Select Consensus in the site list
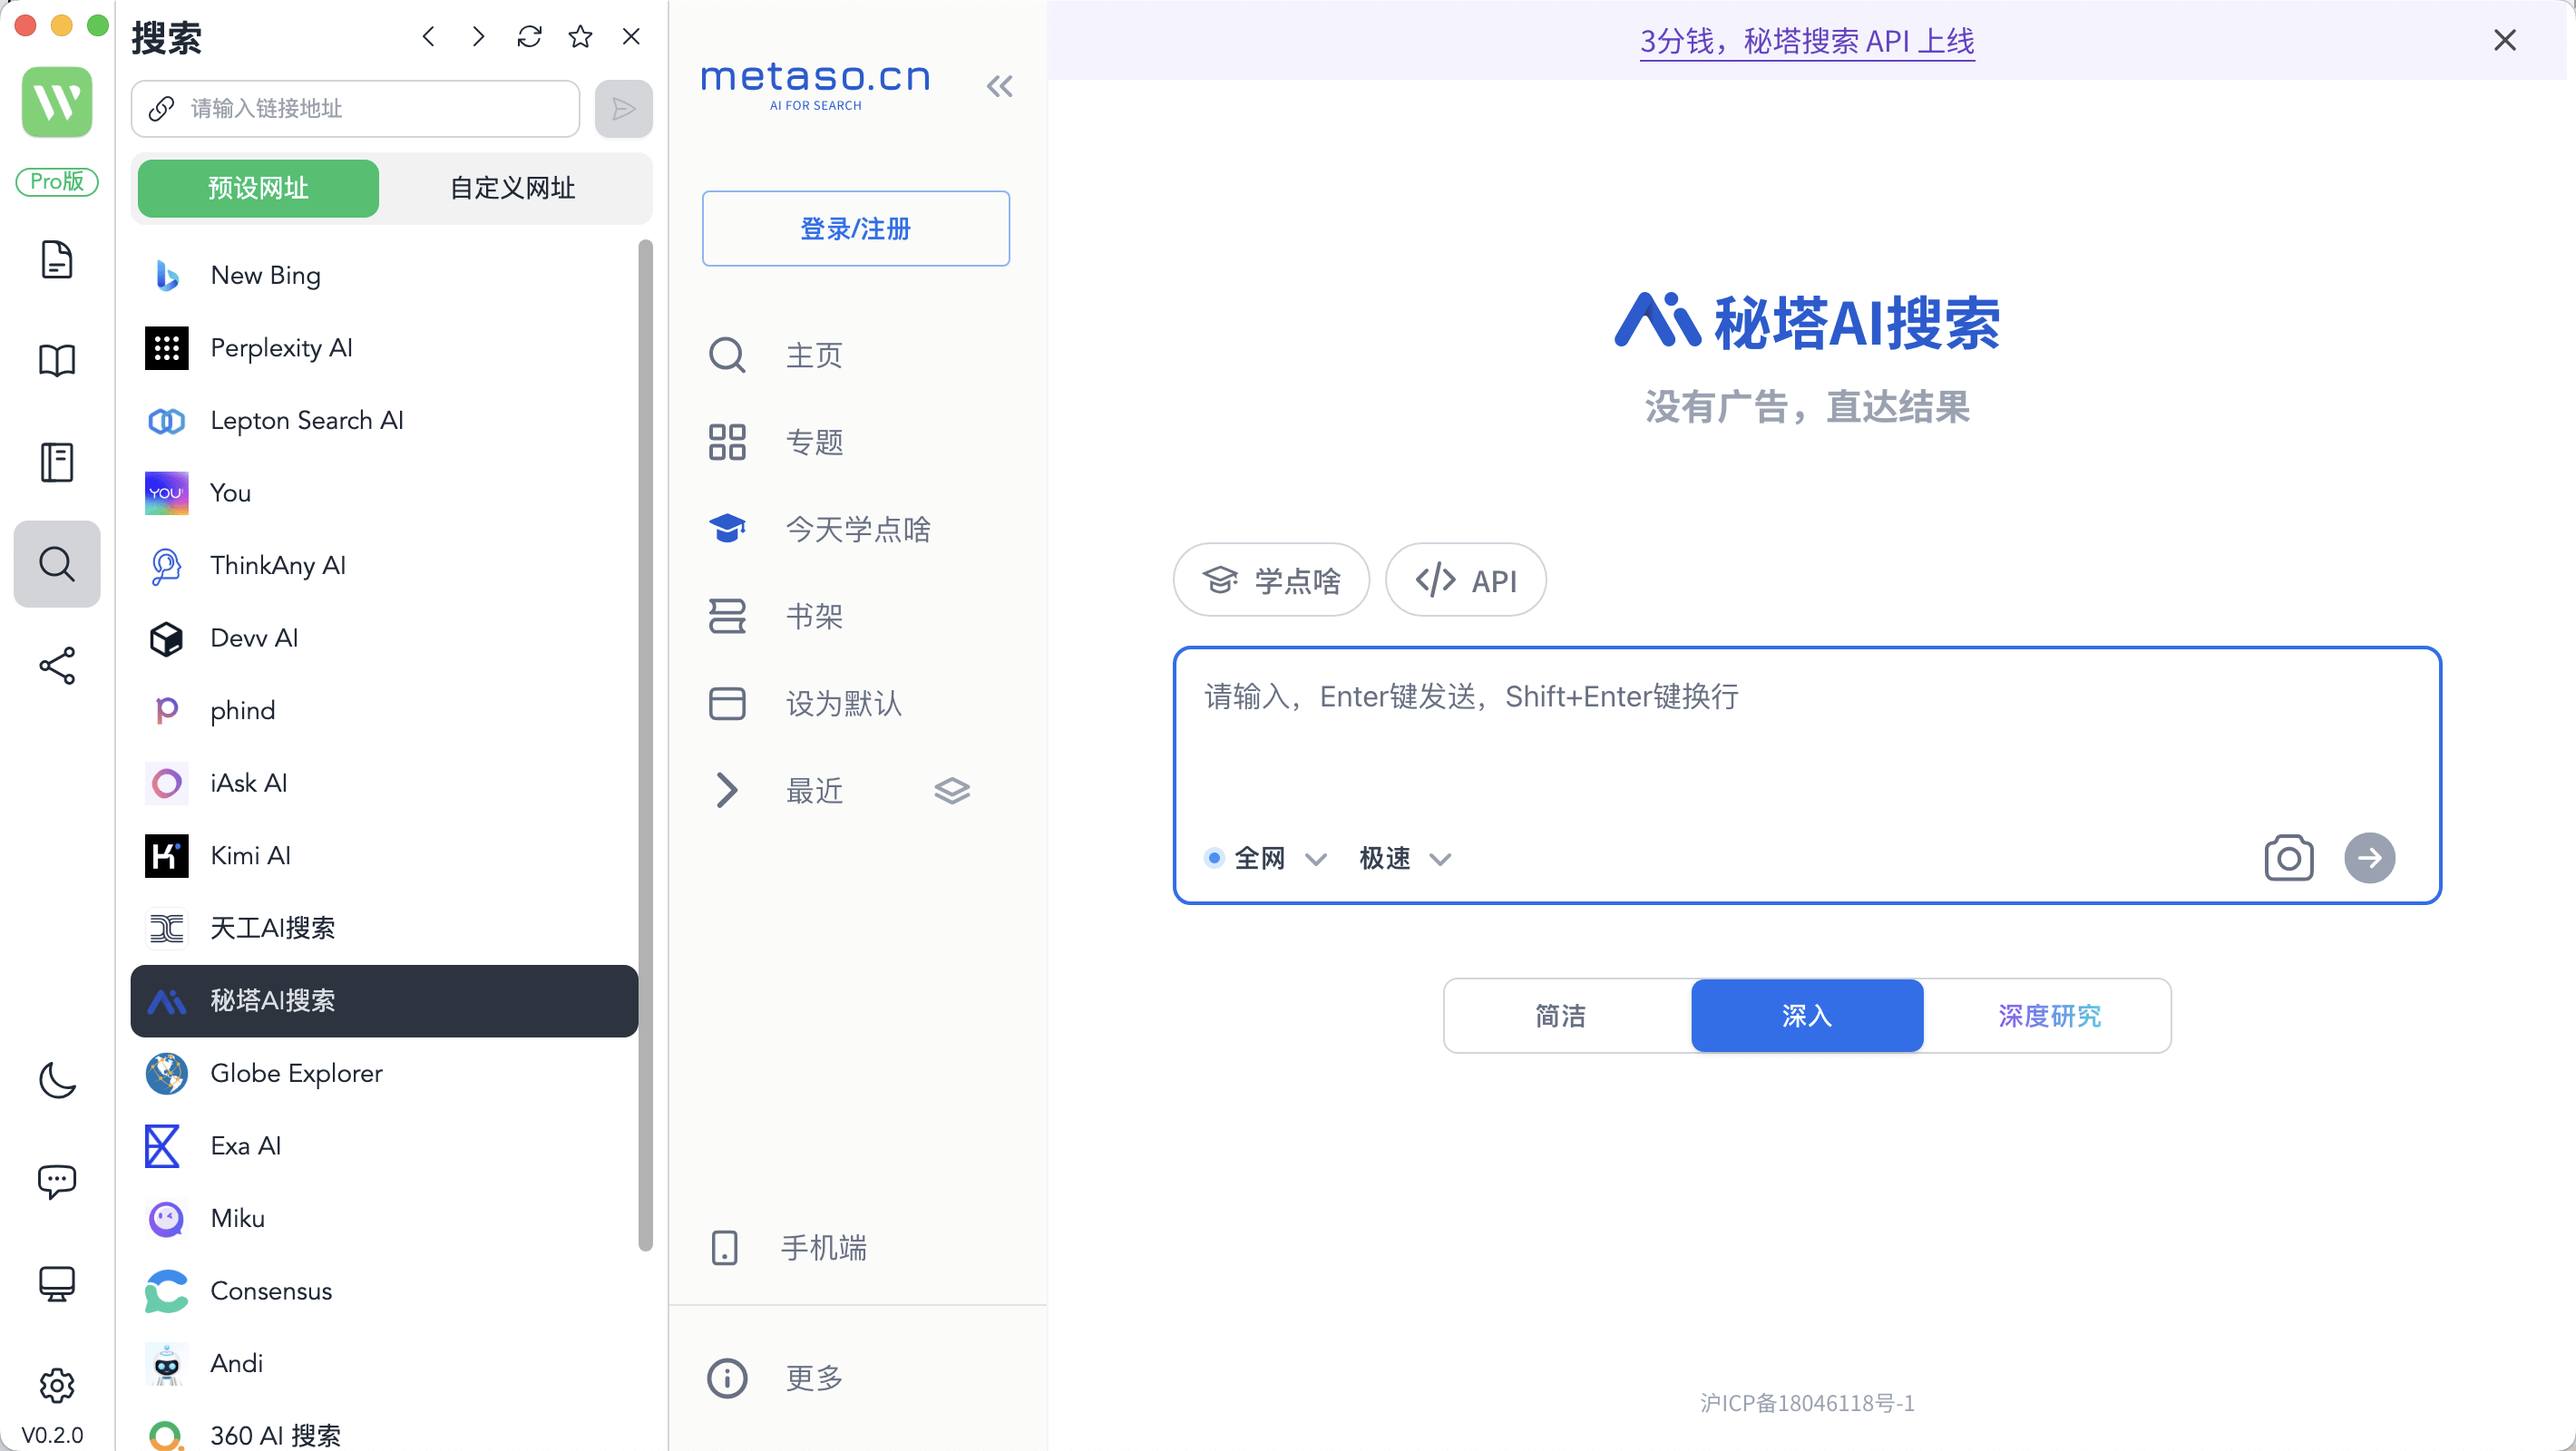 384,1291
